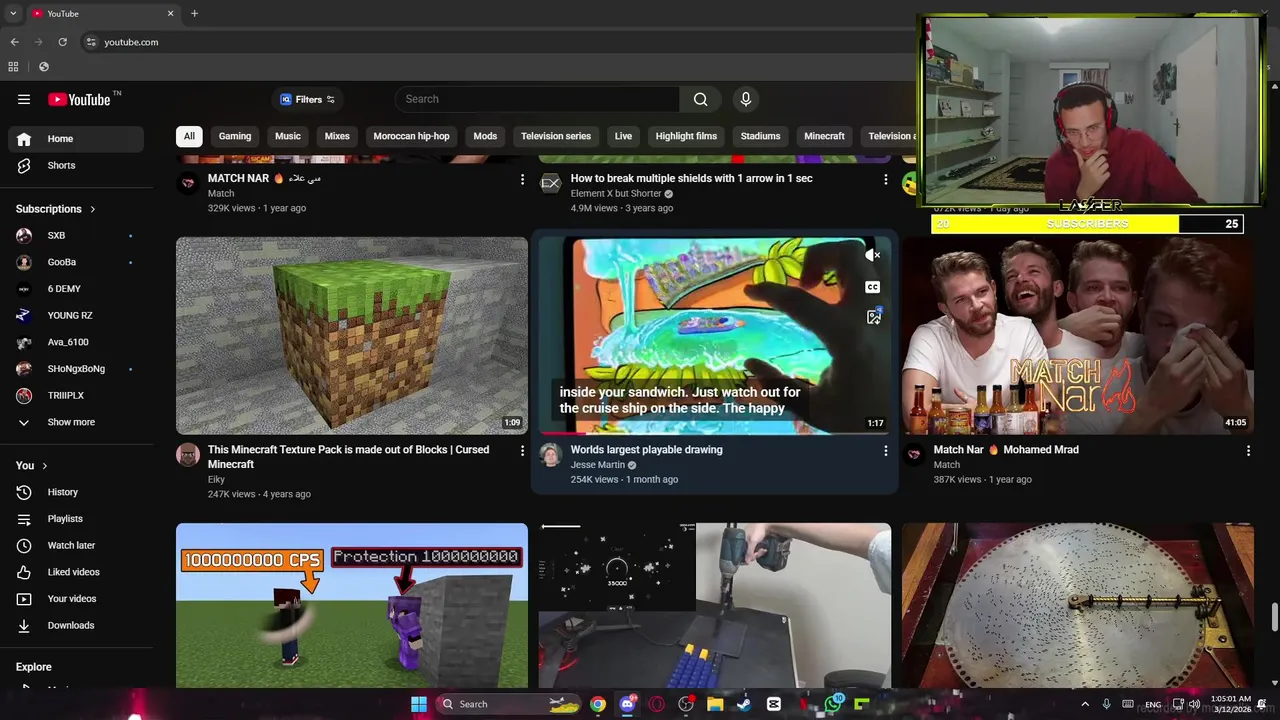Open options for Match Nar Mohamed Mrad
The width and height of the screenshot is (1280, 720).
[1248, 451]
